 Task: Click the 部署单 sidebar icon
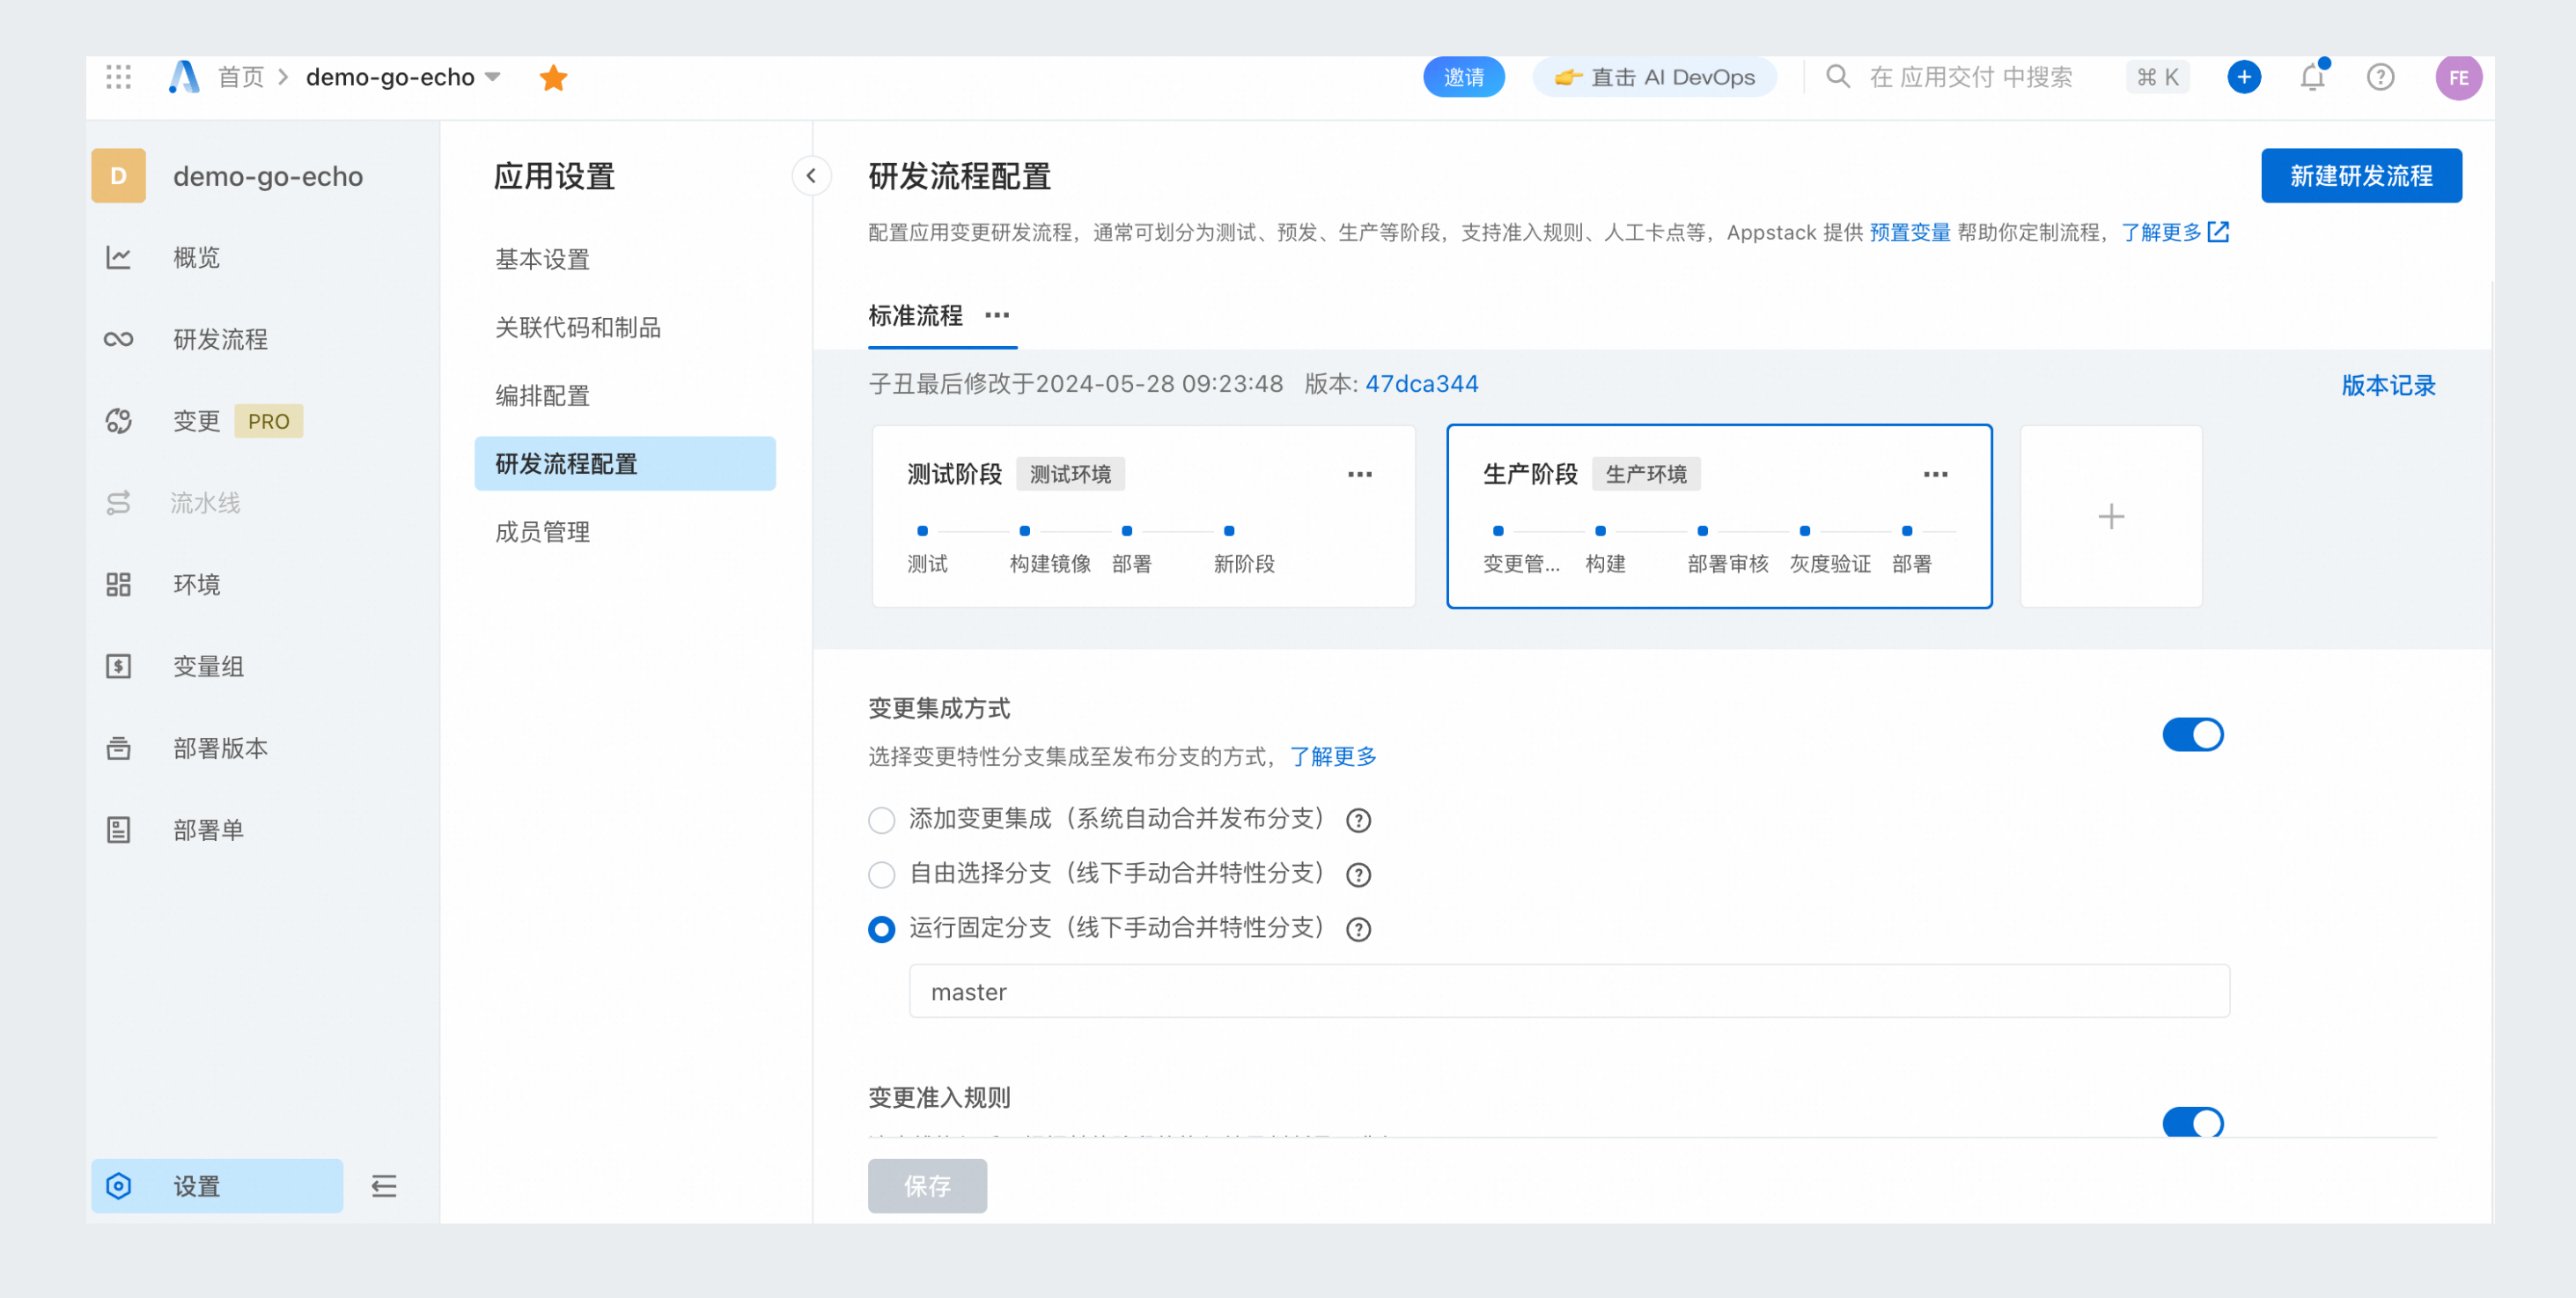pyautogui.click(x=119, y=830)
